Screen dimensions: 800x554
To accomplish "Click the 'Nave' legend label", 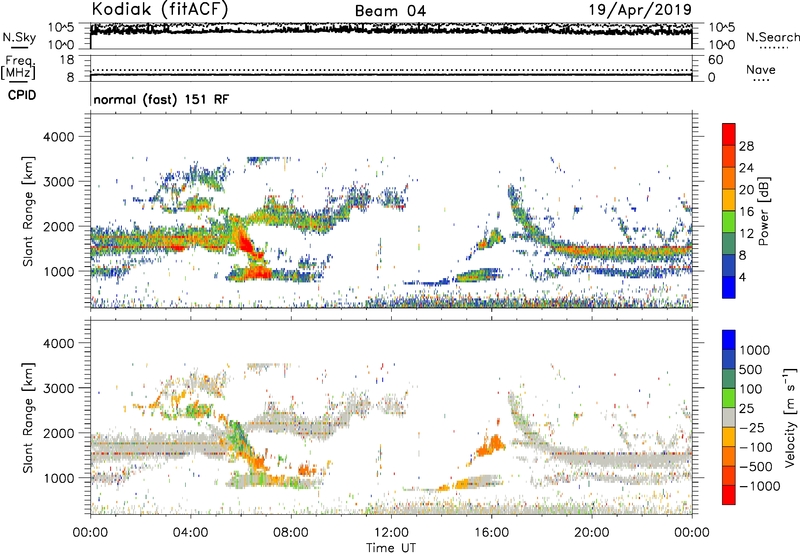I will 761,69.
